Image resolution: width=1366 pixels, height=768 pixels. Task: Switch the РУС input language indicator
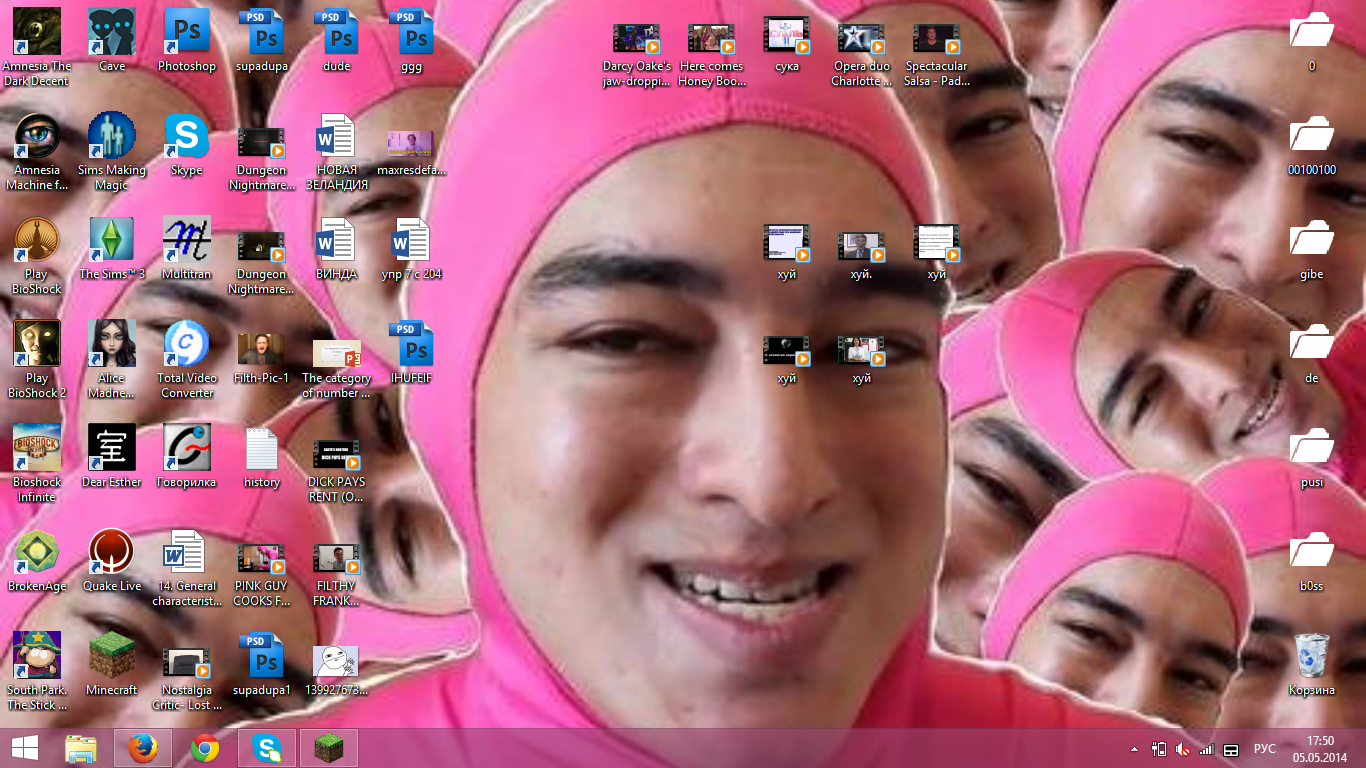1265,749
